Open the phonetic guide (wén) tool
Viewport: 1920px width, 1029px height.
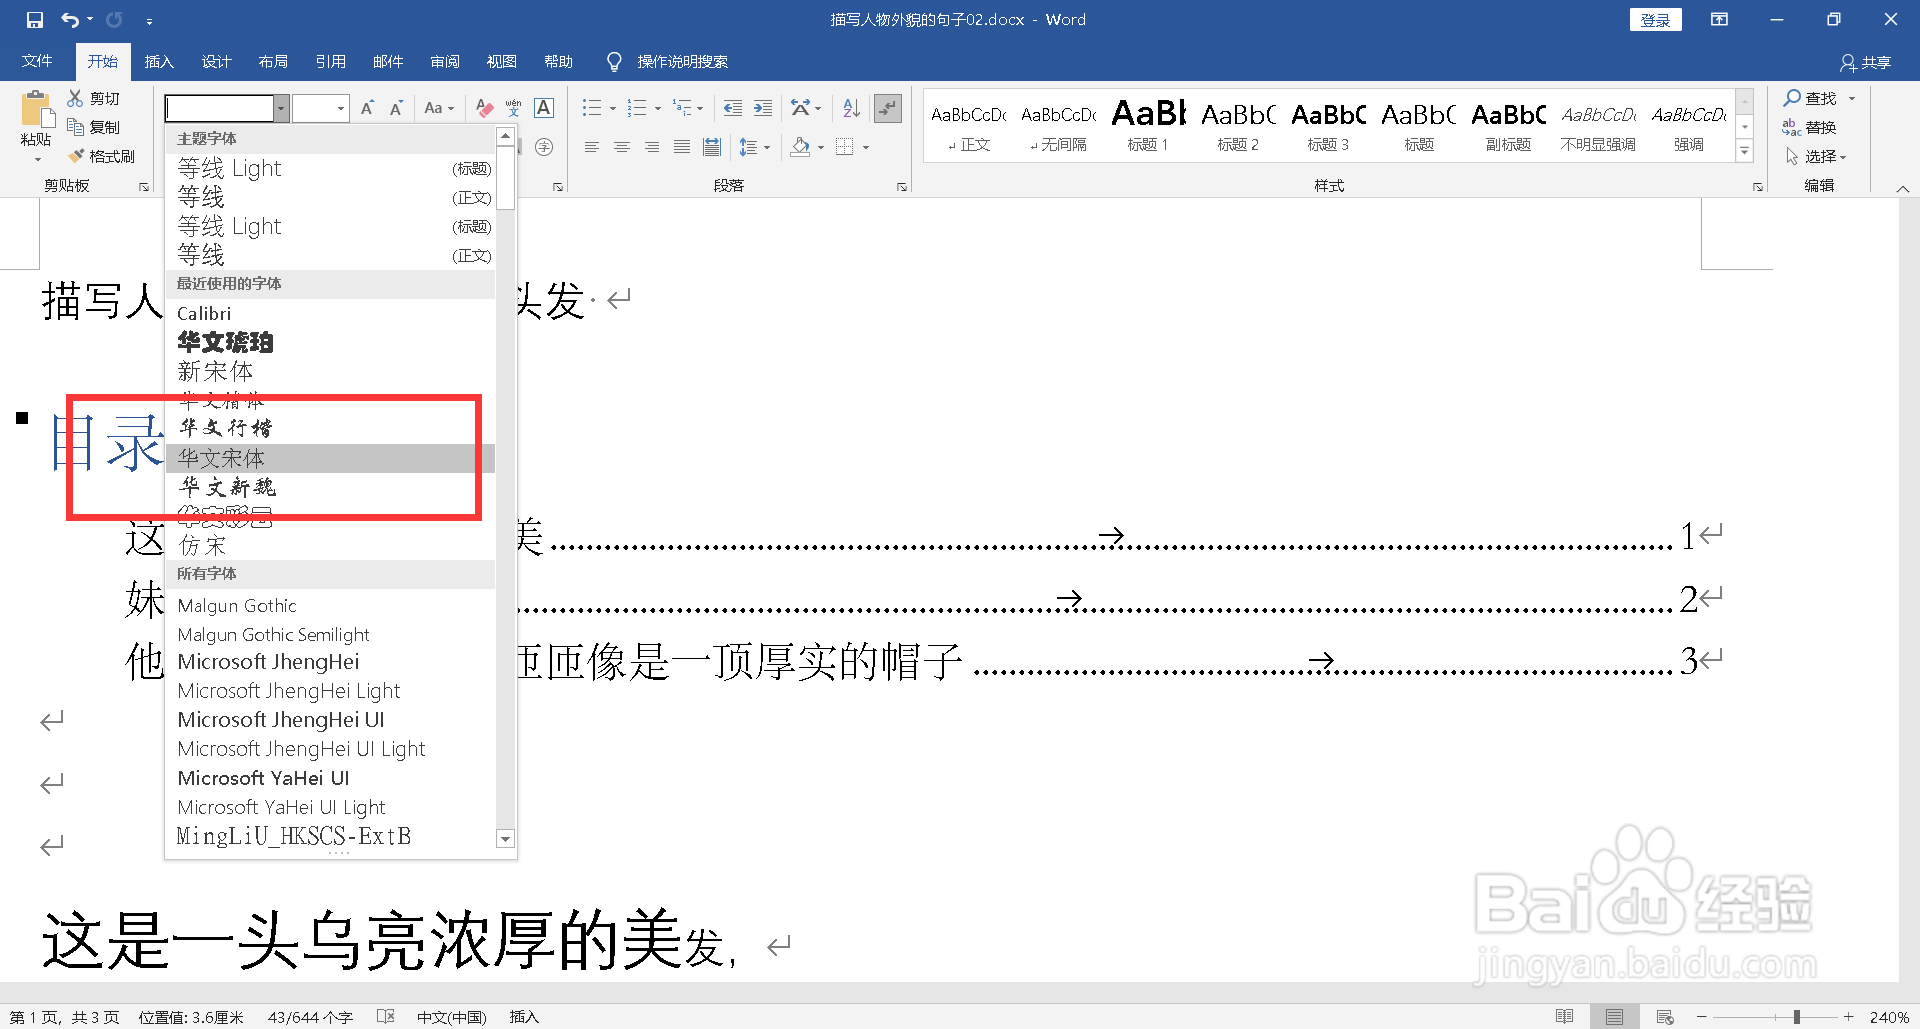click(514, 108)
